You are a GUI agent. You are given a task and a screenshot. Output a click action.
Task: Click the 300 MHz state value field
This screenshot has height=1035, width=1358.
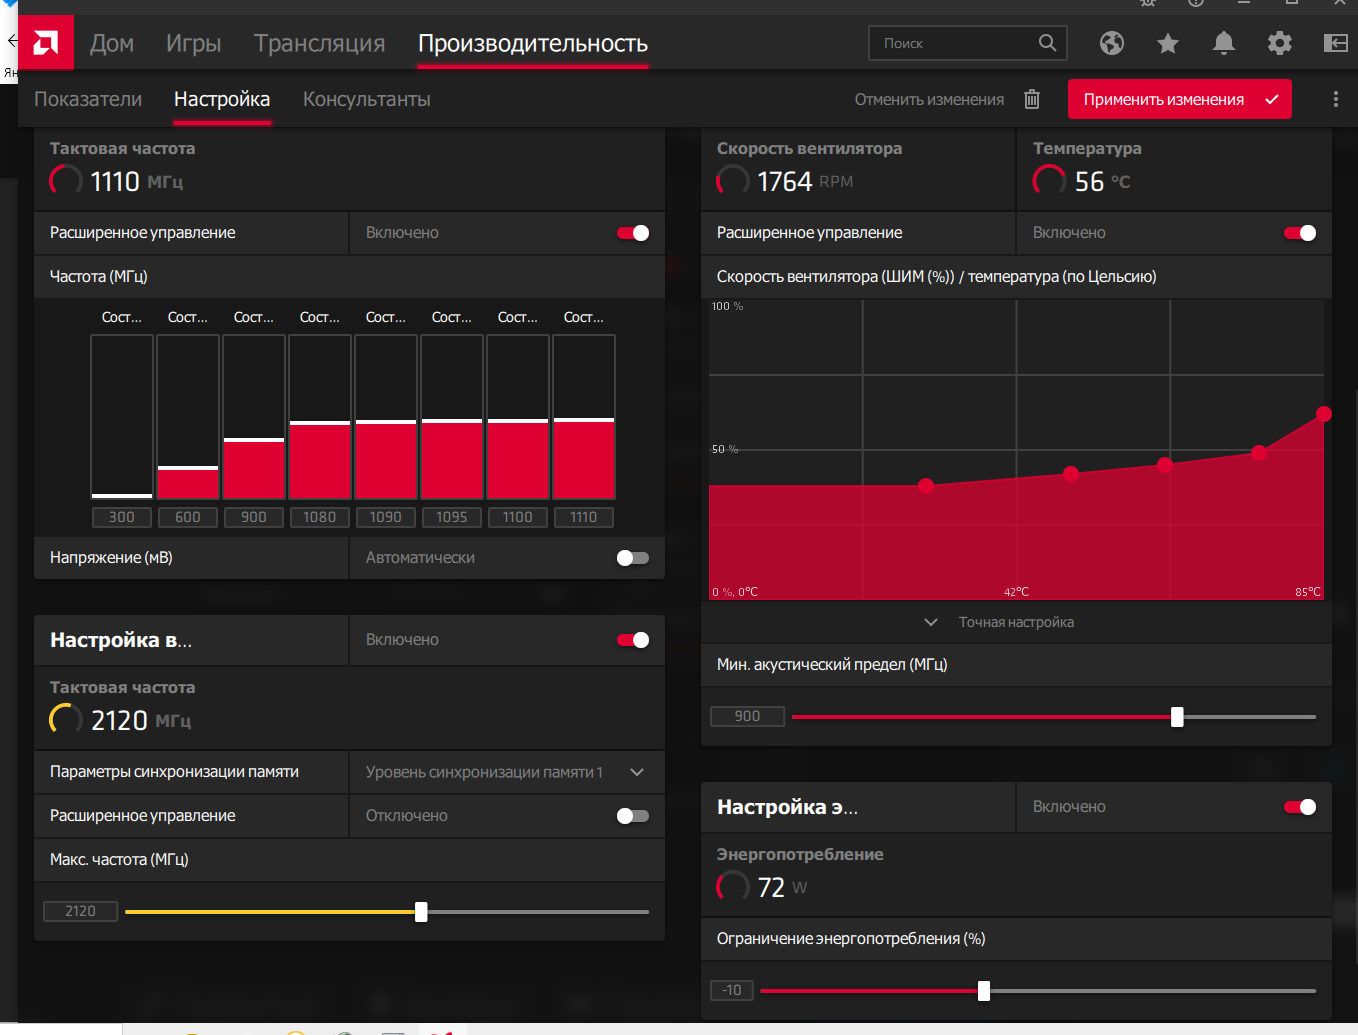tap(122, 517)
